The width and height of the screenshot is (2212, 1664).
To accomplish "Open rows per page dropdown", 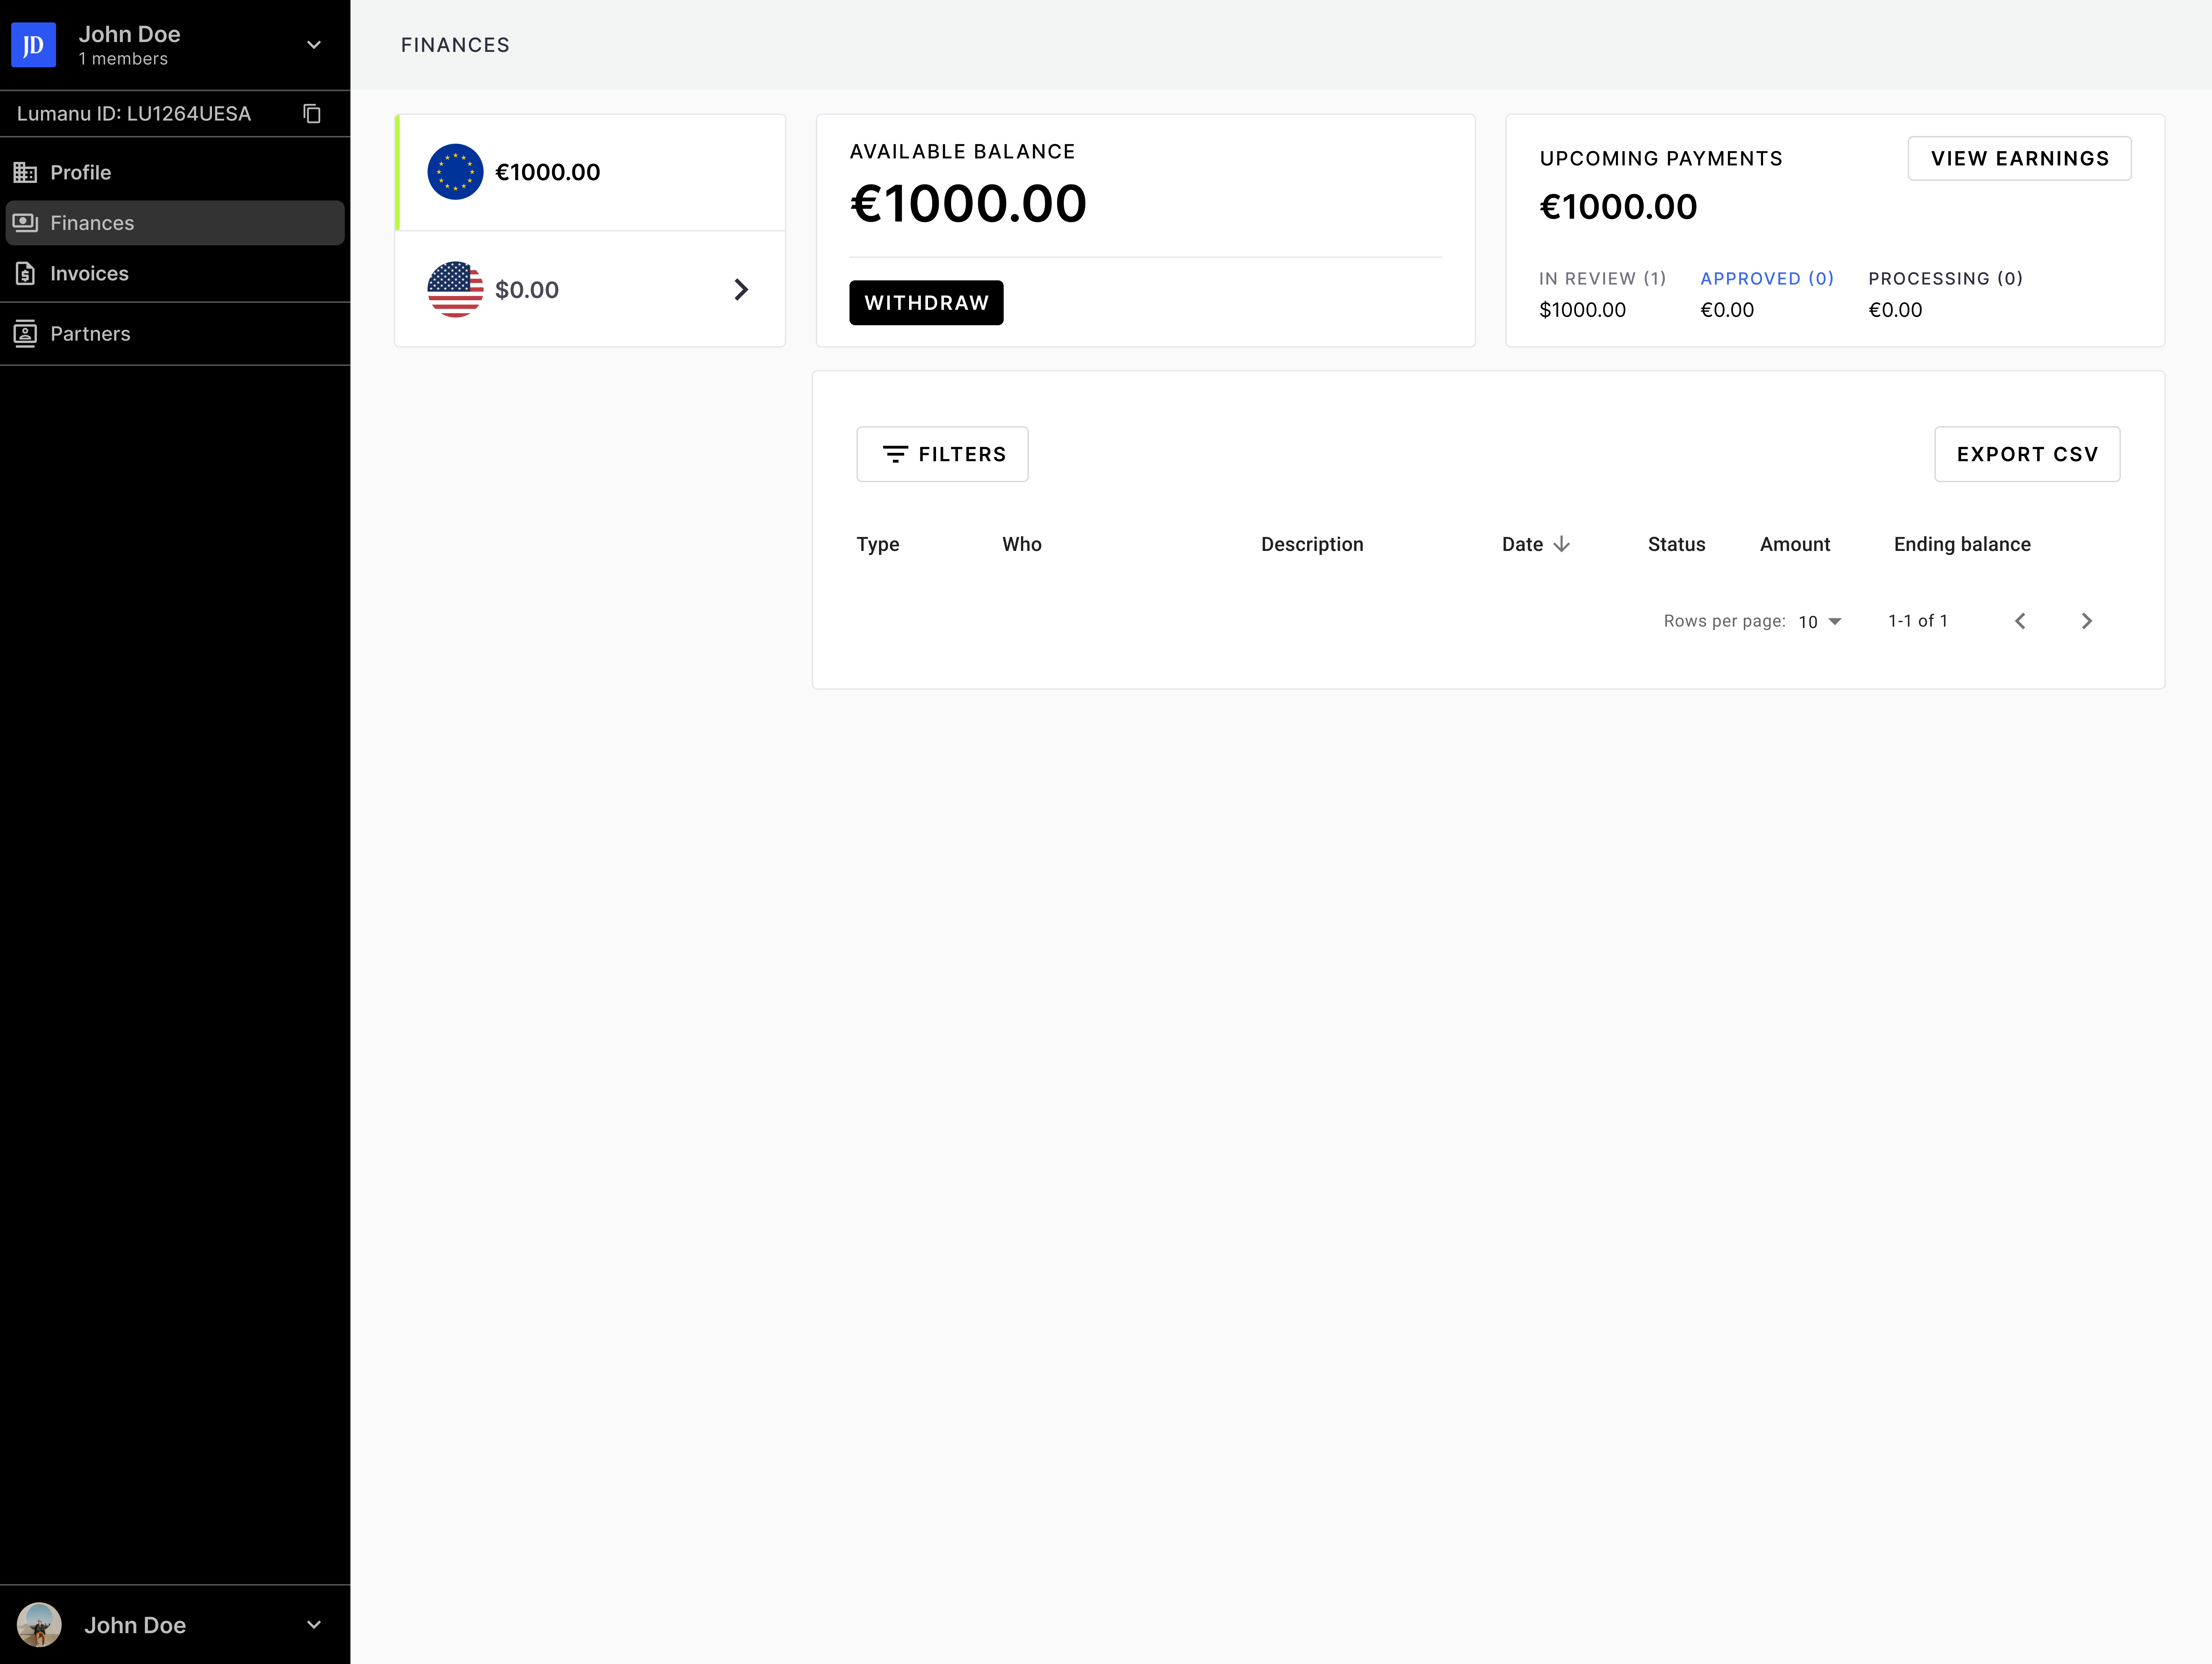I will click(1820, 621).
